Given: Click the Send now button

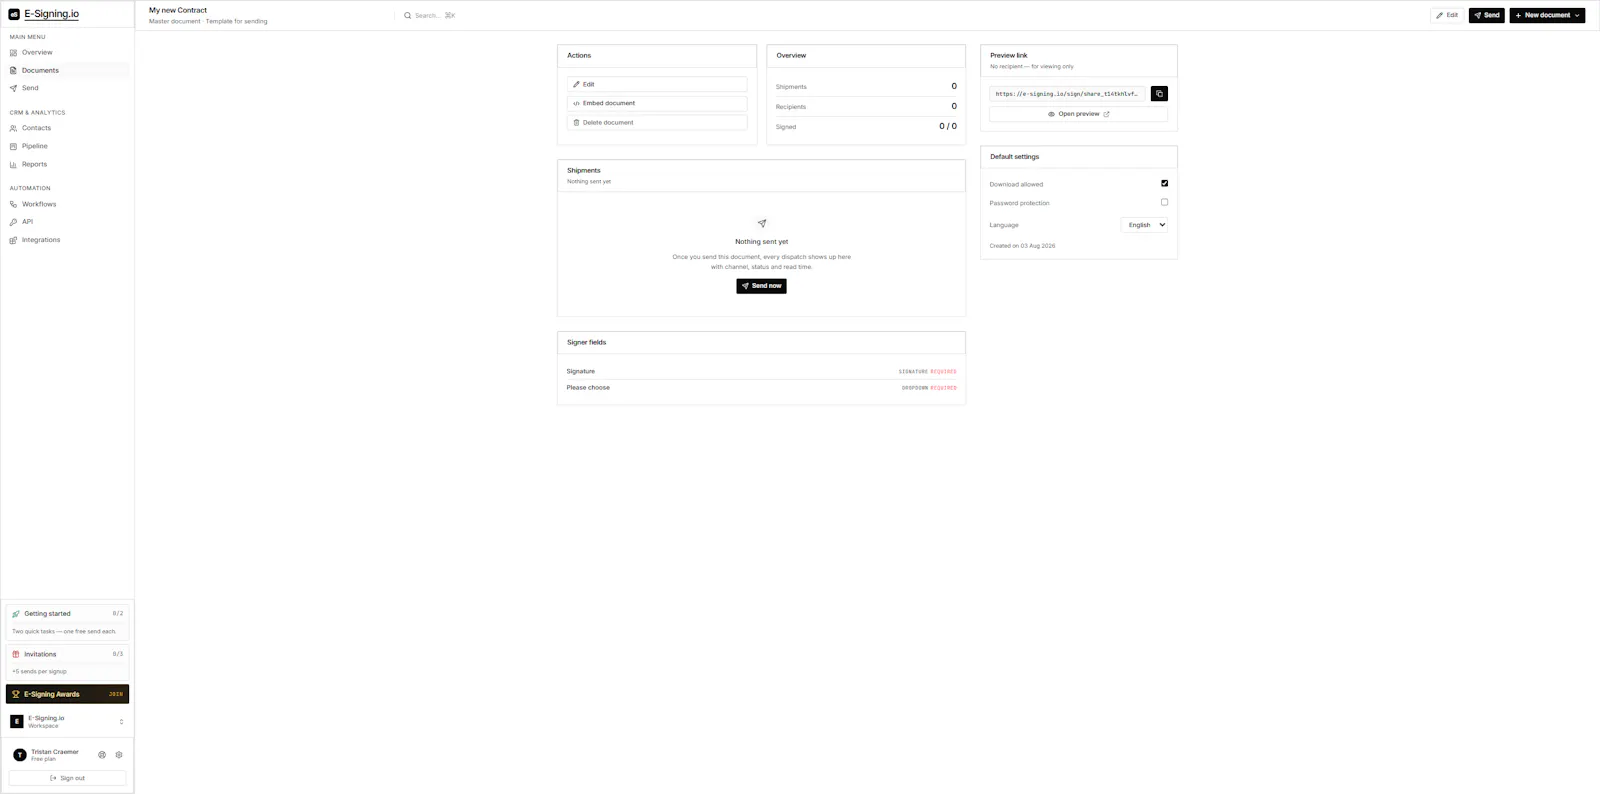Looking at the screenshot, I should (762, 286).
